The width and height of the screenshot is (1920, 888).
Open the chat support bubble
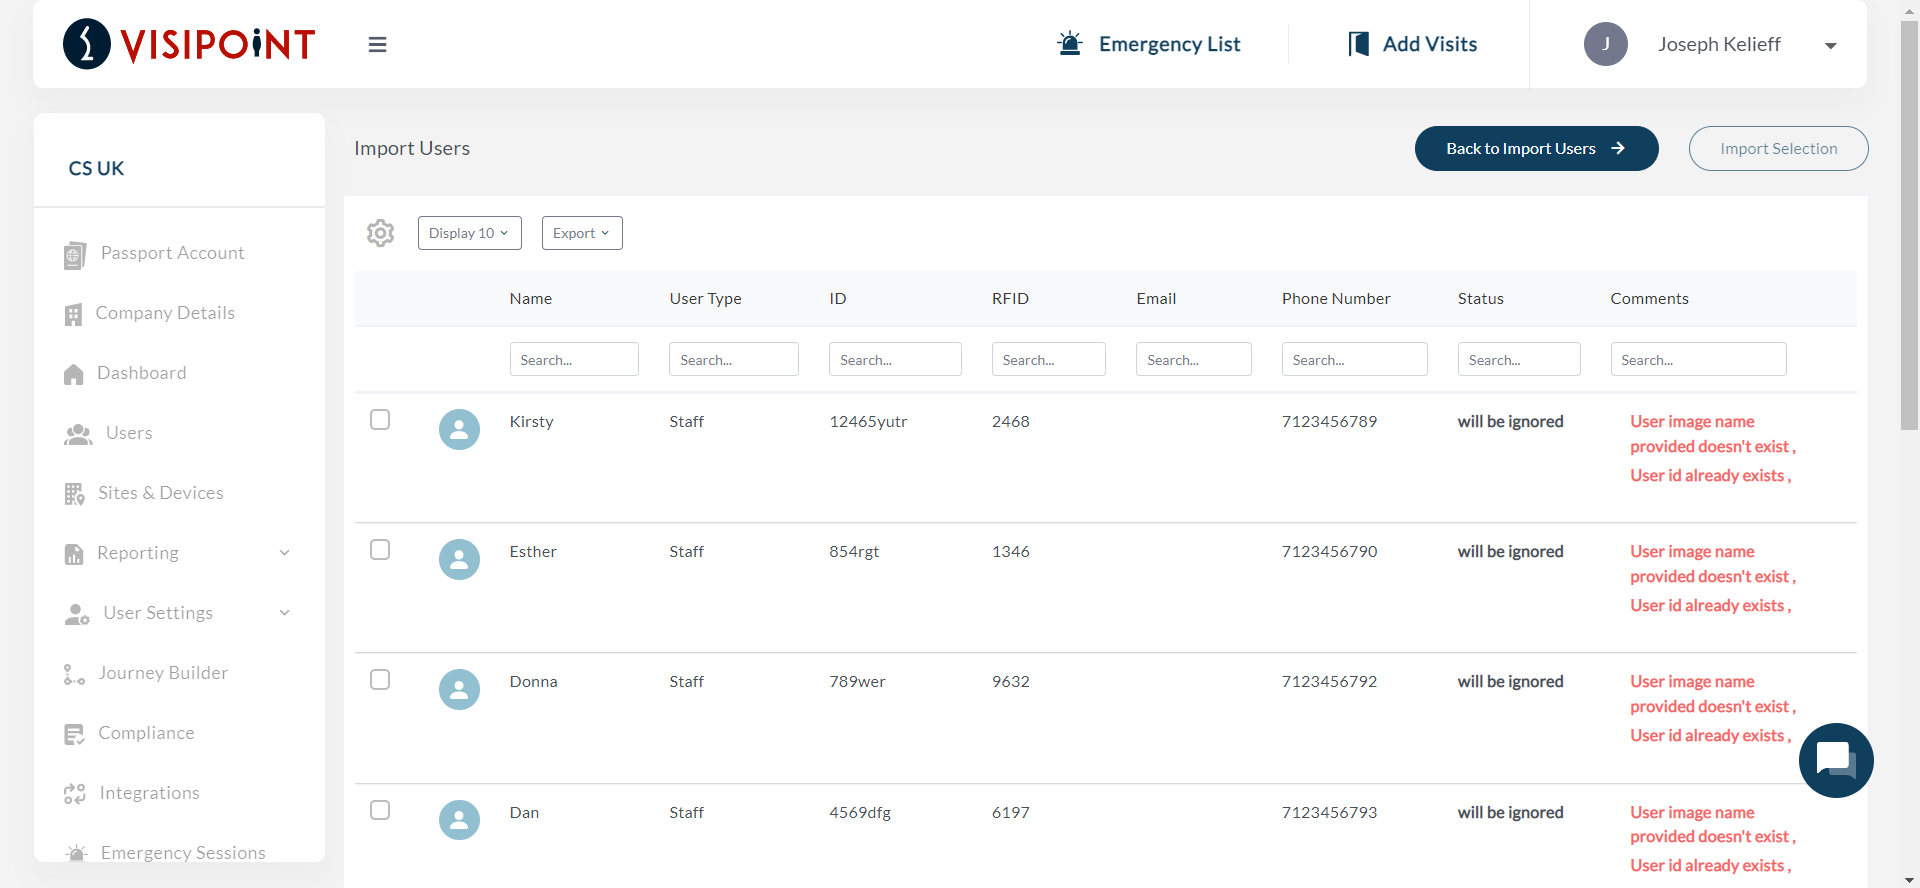[x=1836, y=760]
